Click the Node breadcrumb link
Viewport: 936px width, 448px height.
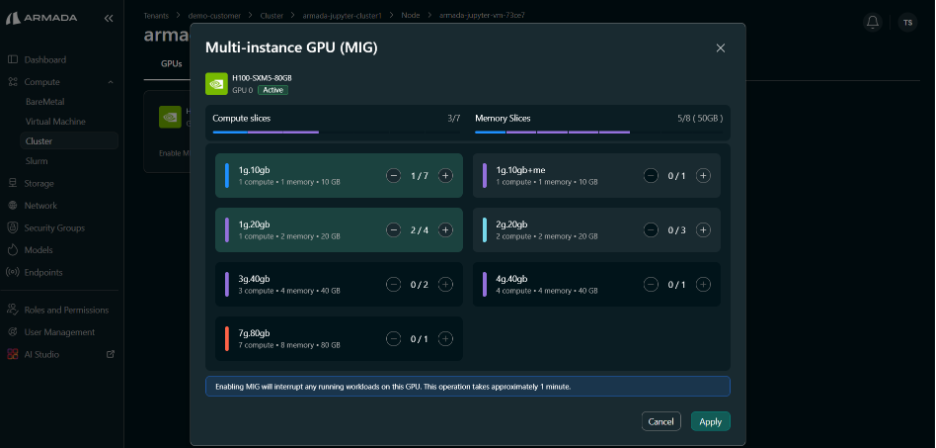(411, 16)
